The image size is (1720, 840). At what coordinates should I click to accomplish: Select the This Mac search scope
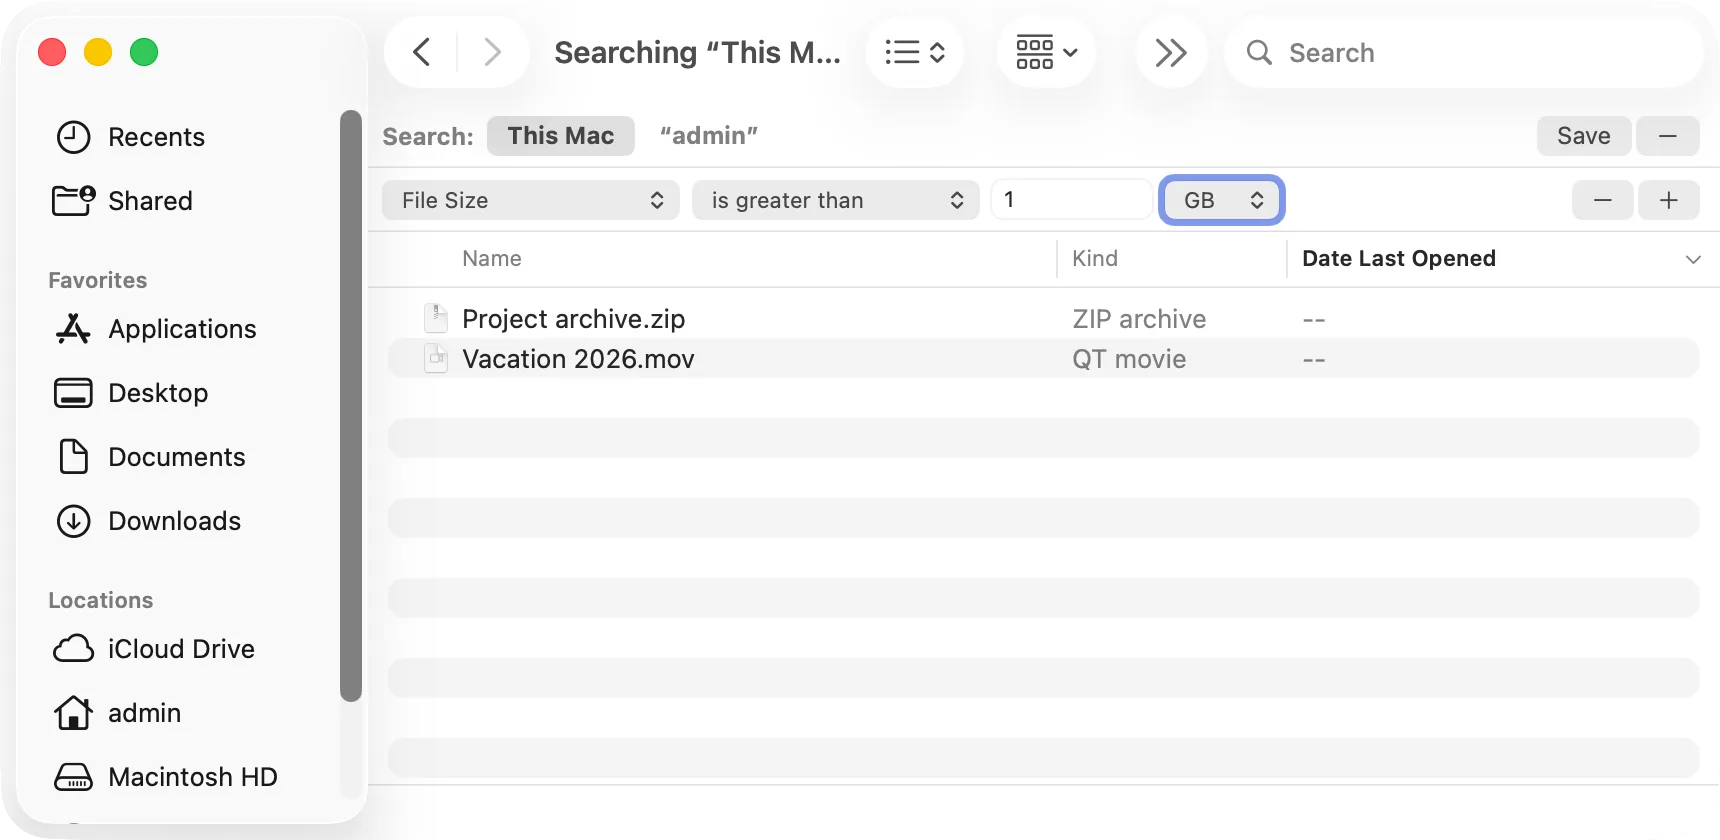coord(561,136)
